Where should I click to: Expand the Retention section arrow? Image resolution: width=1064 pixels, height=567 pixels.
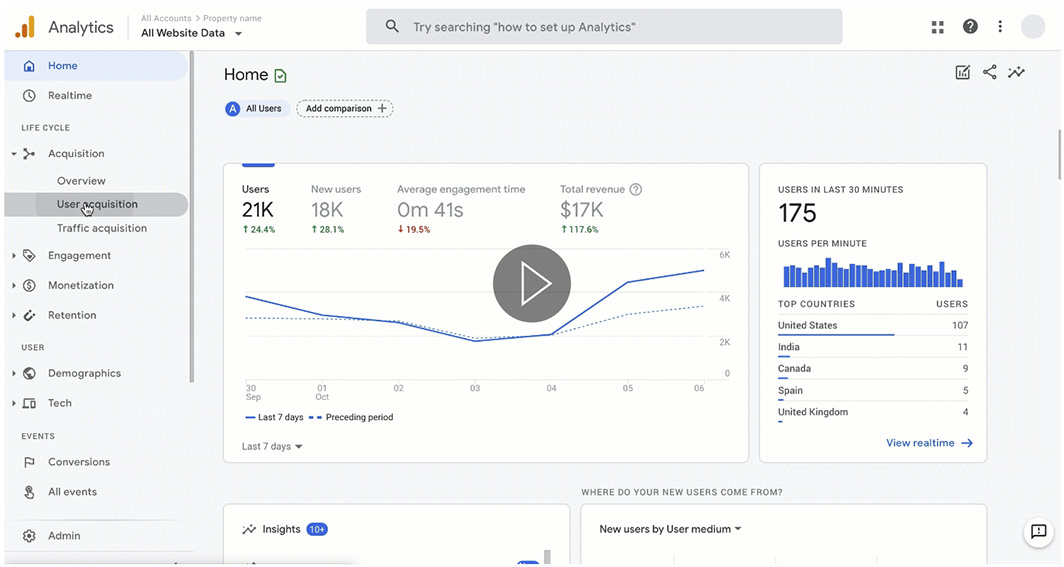(14, 315)
